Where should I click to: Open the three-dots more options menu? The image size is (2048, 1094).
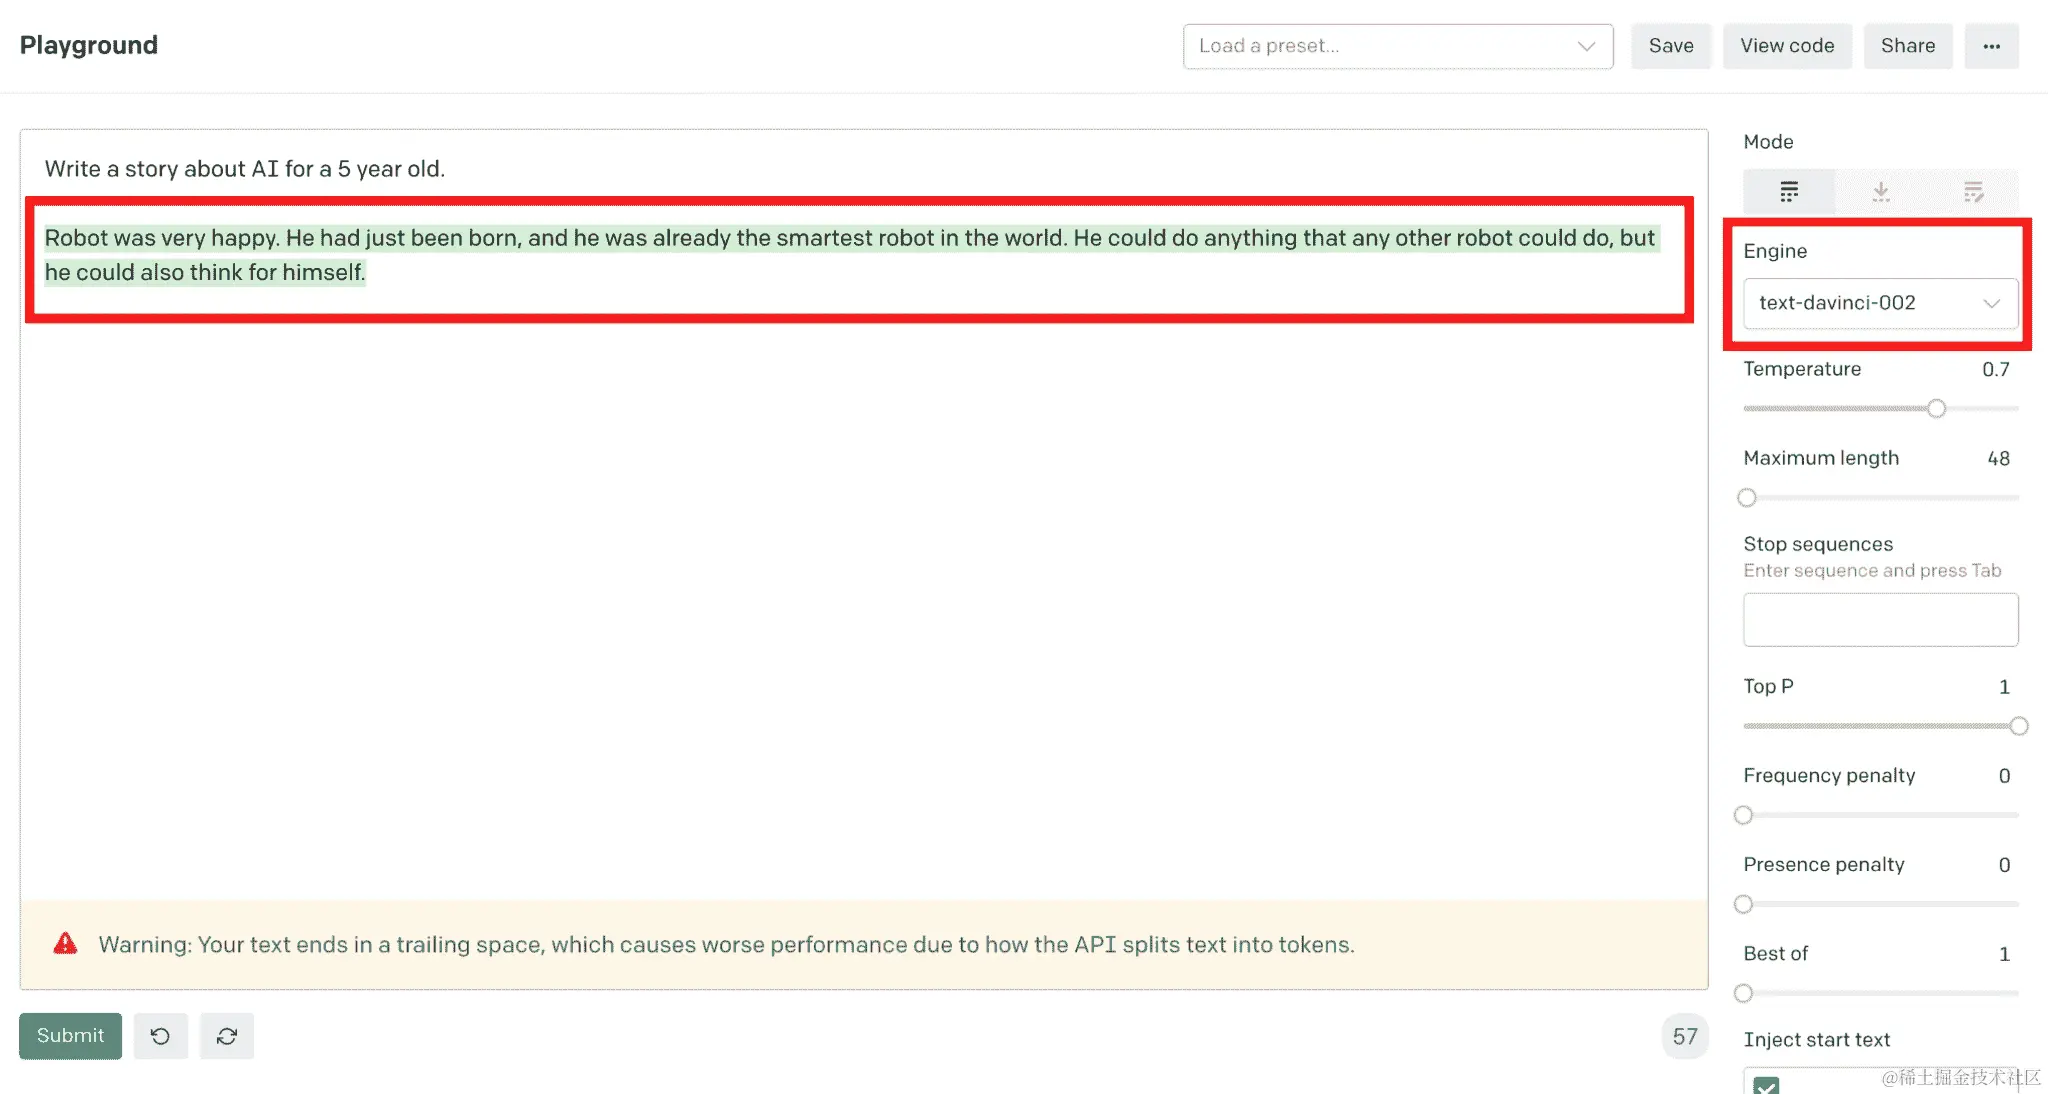pyautogui.click(x=1991, y=46)
